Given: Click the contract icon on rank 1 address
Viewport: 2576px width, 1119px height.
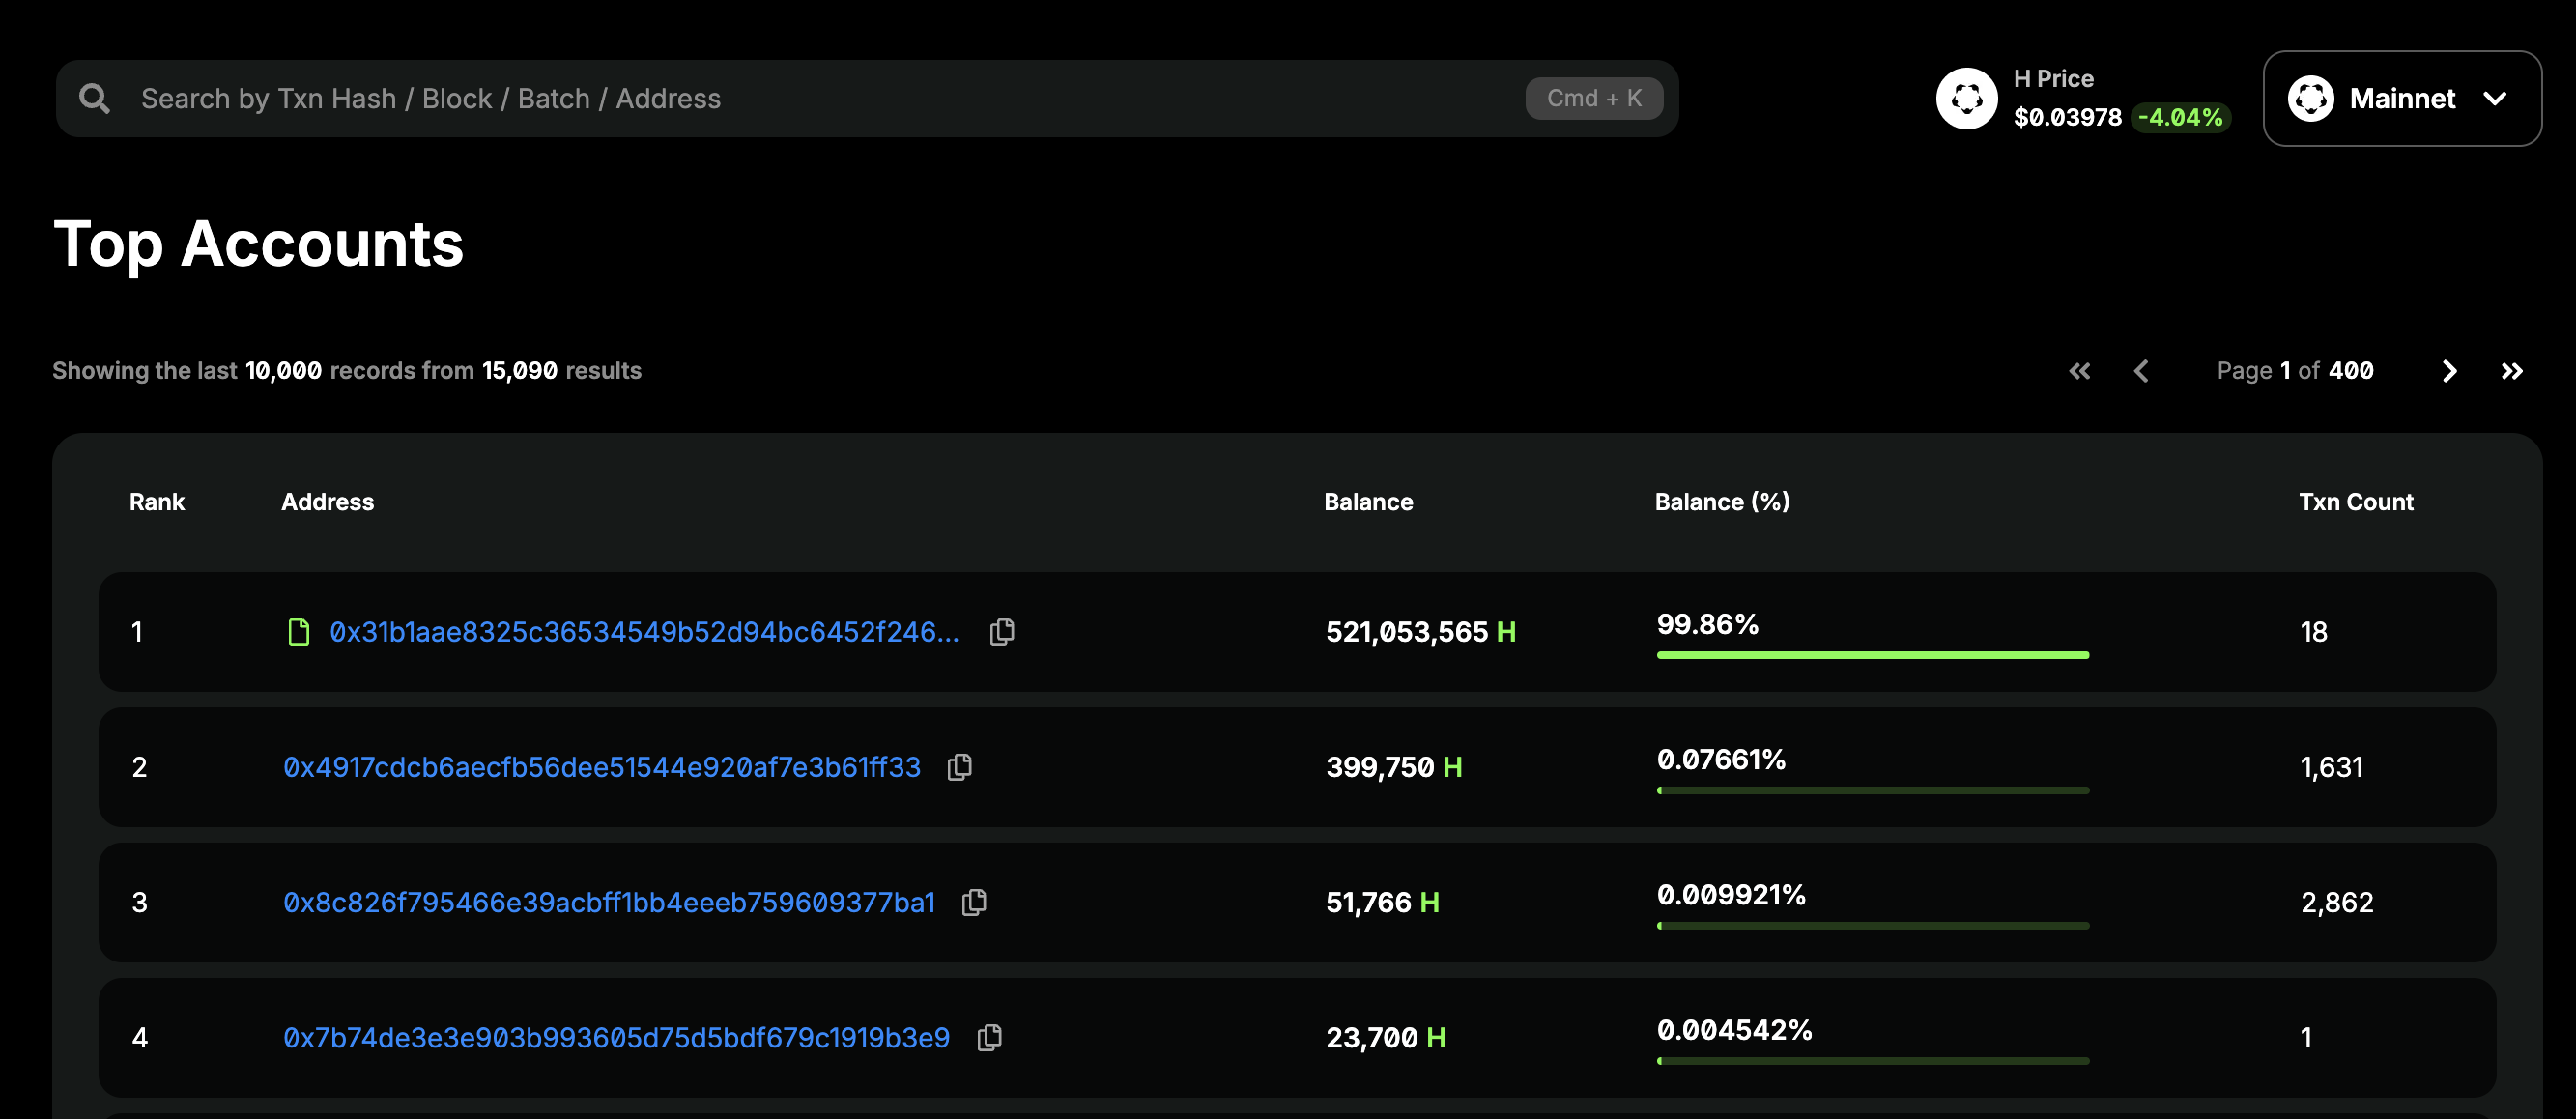Looking at the screenshot, I should (x=298, y=632).
